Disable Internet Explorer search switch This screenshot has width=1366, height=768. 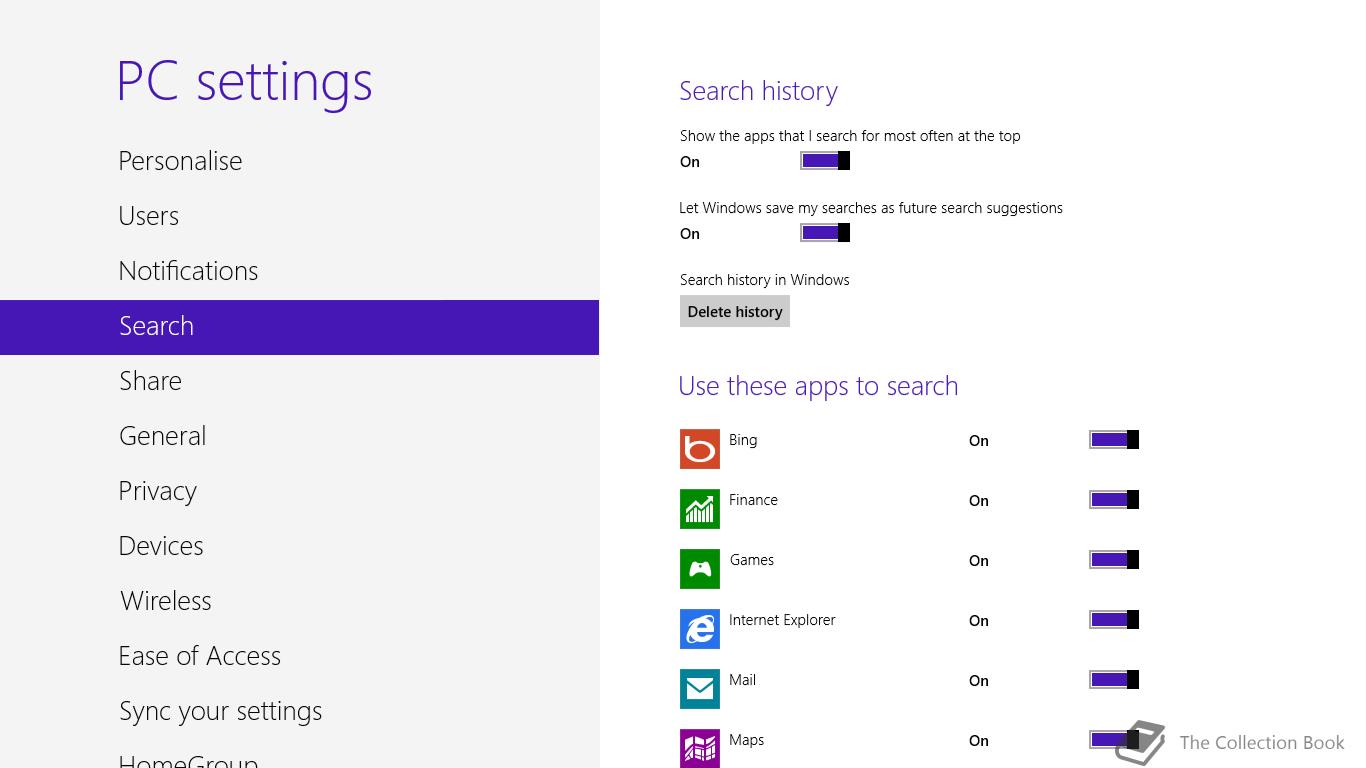pyautogui.click(x=1114, y=620)
